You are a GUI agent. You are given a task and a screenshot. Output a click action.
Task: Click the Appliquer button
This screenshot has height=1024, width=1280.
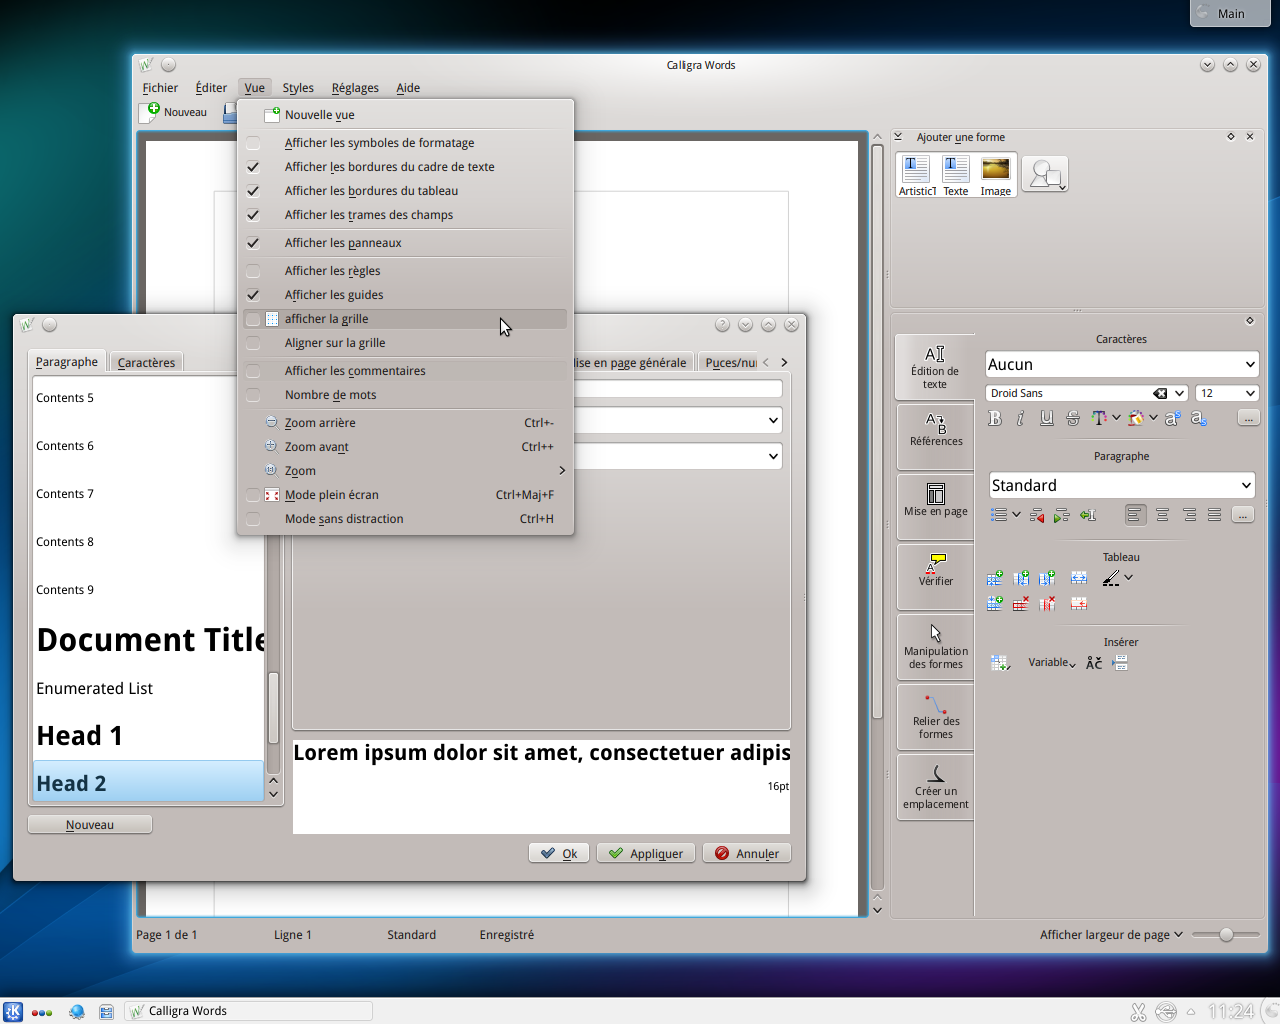click(646, 853)
